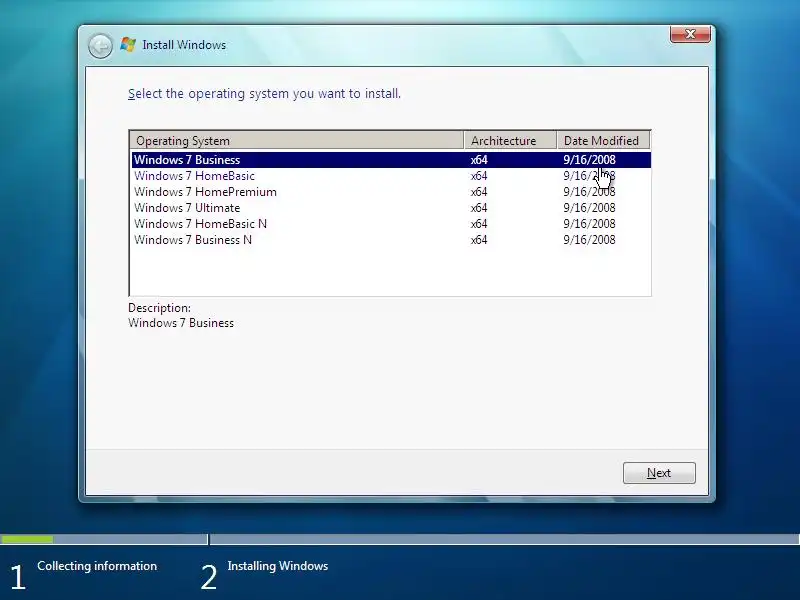Choose the Windows 7 Business N entry
Image resolution: width=800 pixels, height=600 pixels.
pos(391,240)
